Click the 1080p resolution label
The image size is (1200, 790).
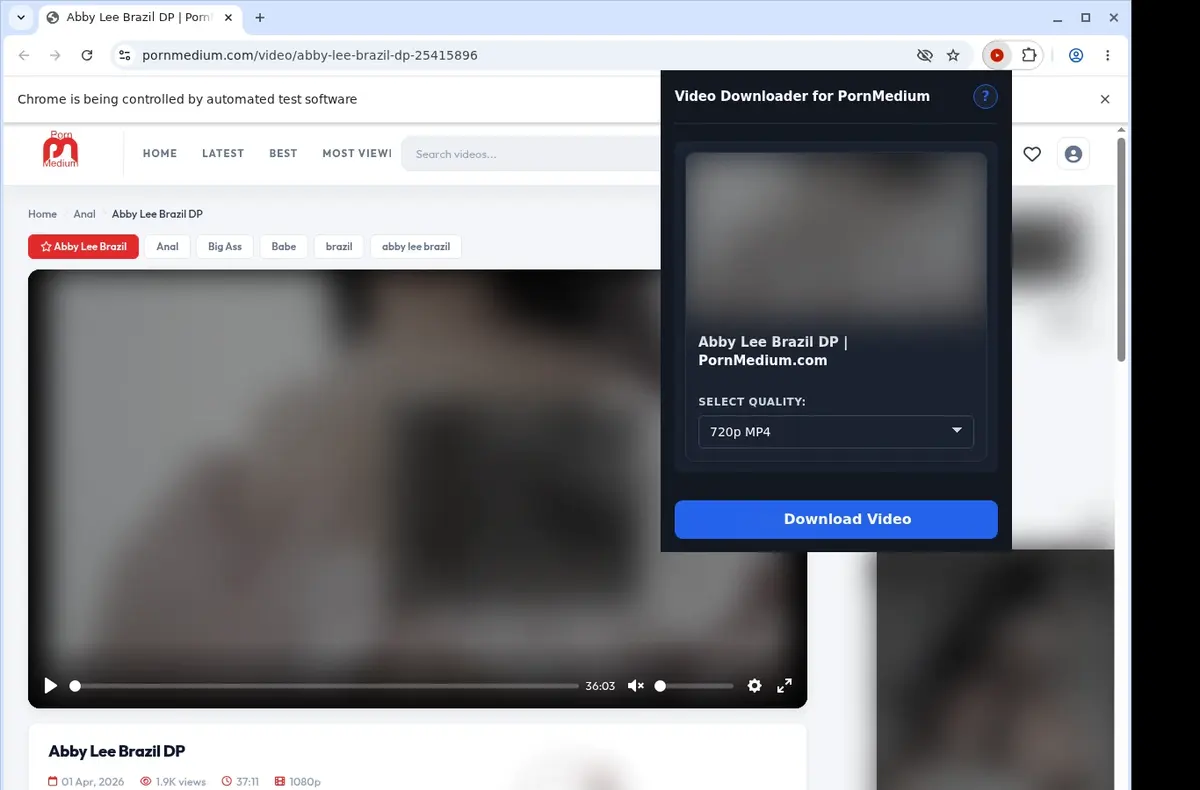305,782
